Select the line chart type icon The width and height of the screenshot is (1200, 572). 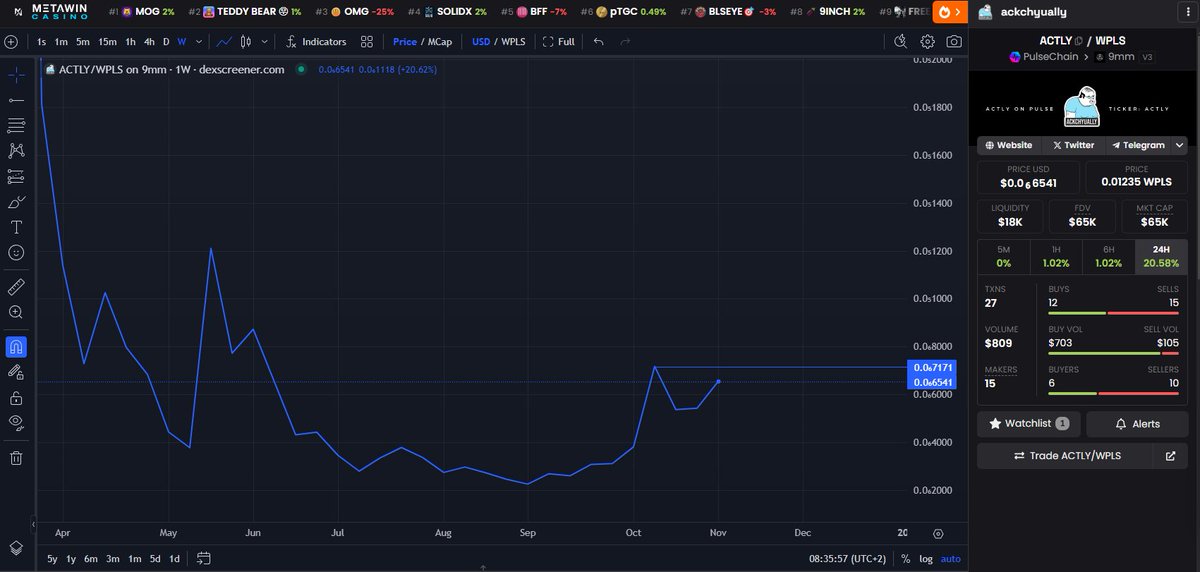225,42
